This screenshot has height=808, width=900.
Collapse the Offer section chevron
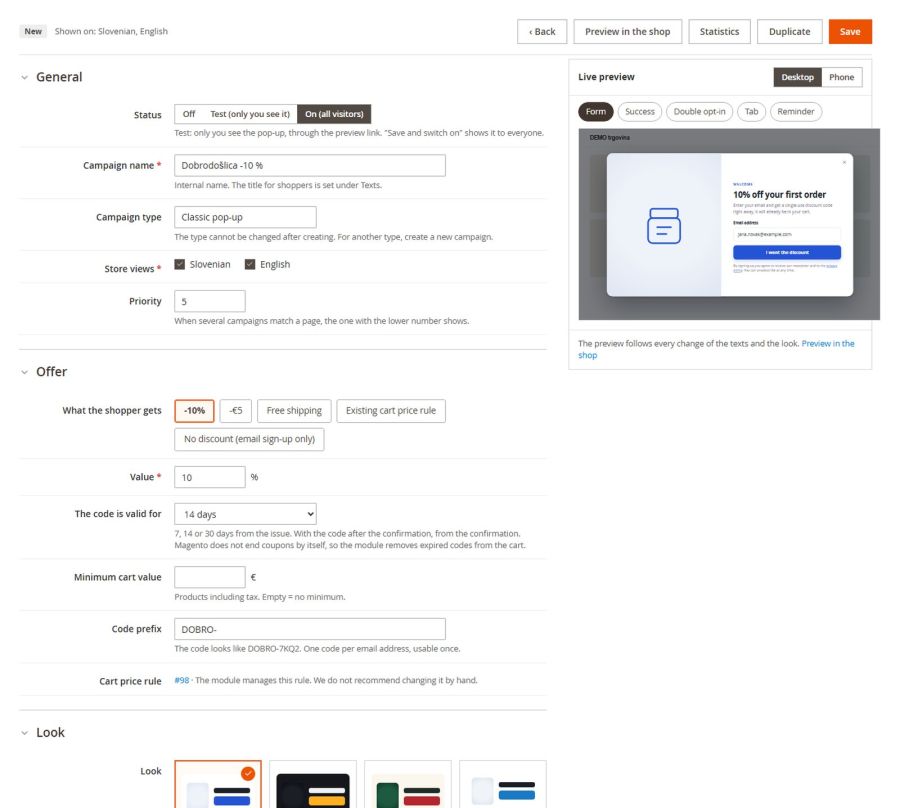(x=24, y=372)
